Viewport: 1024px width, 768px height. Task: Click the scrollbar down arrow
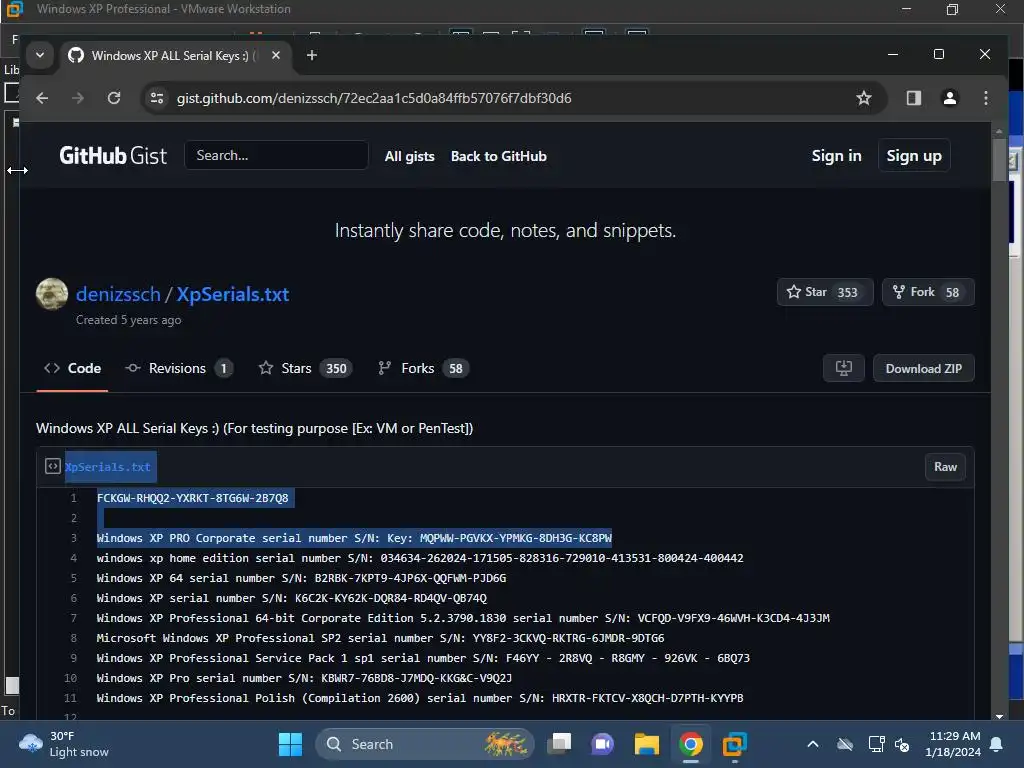[x=999, y=716]
